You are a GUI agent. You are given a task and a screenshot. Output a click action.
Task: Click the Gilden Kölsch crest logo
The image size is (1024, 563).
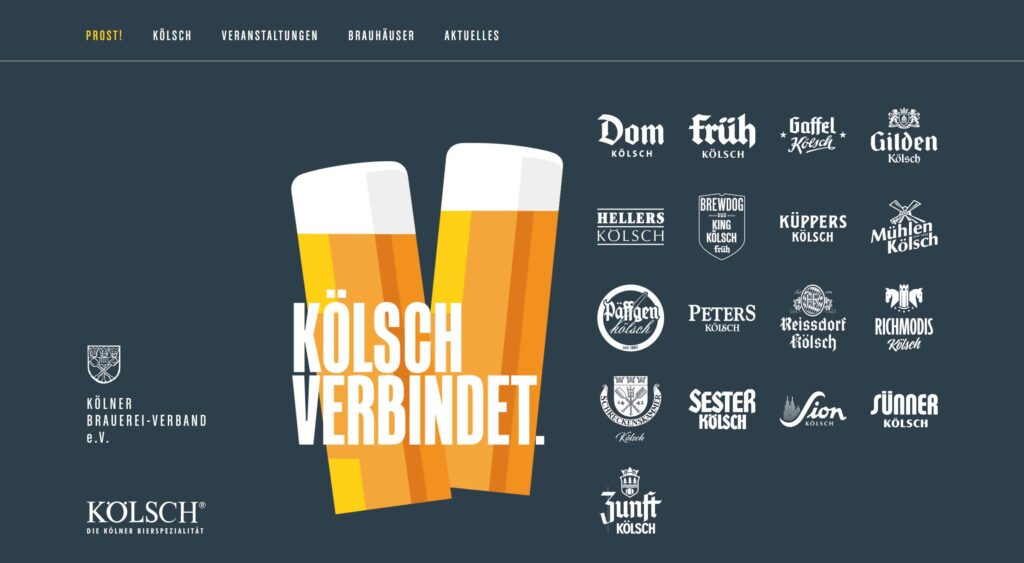pos(903,136)
